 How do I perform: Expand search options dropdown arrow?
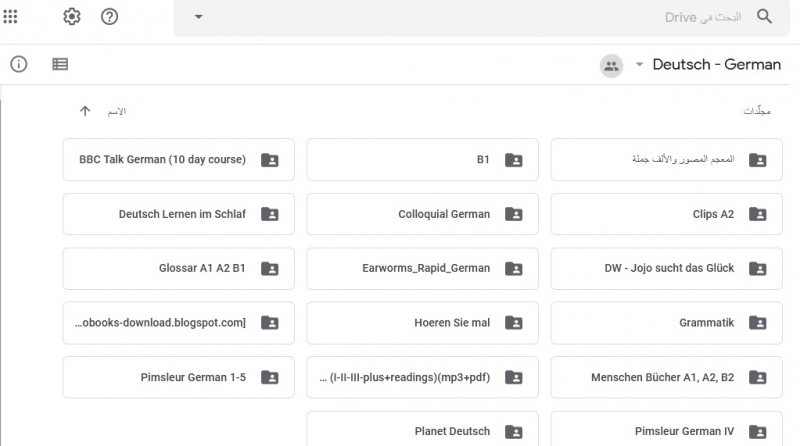point(198,17)
